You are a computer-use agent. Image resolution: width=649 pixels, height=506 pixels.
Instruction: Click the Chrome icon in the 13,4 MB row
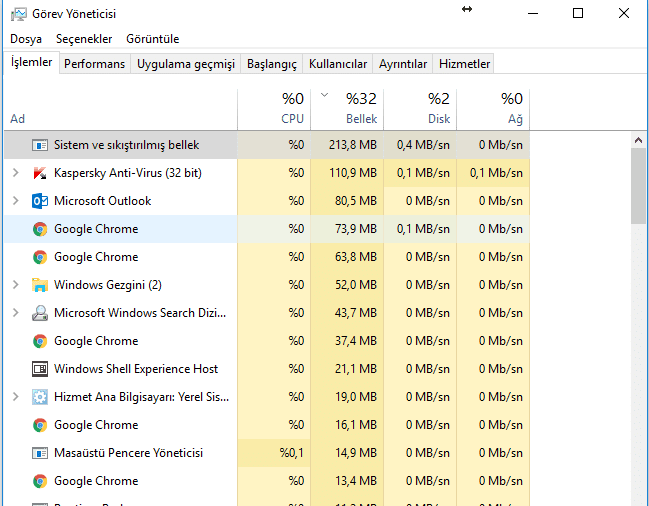40,481
